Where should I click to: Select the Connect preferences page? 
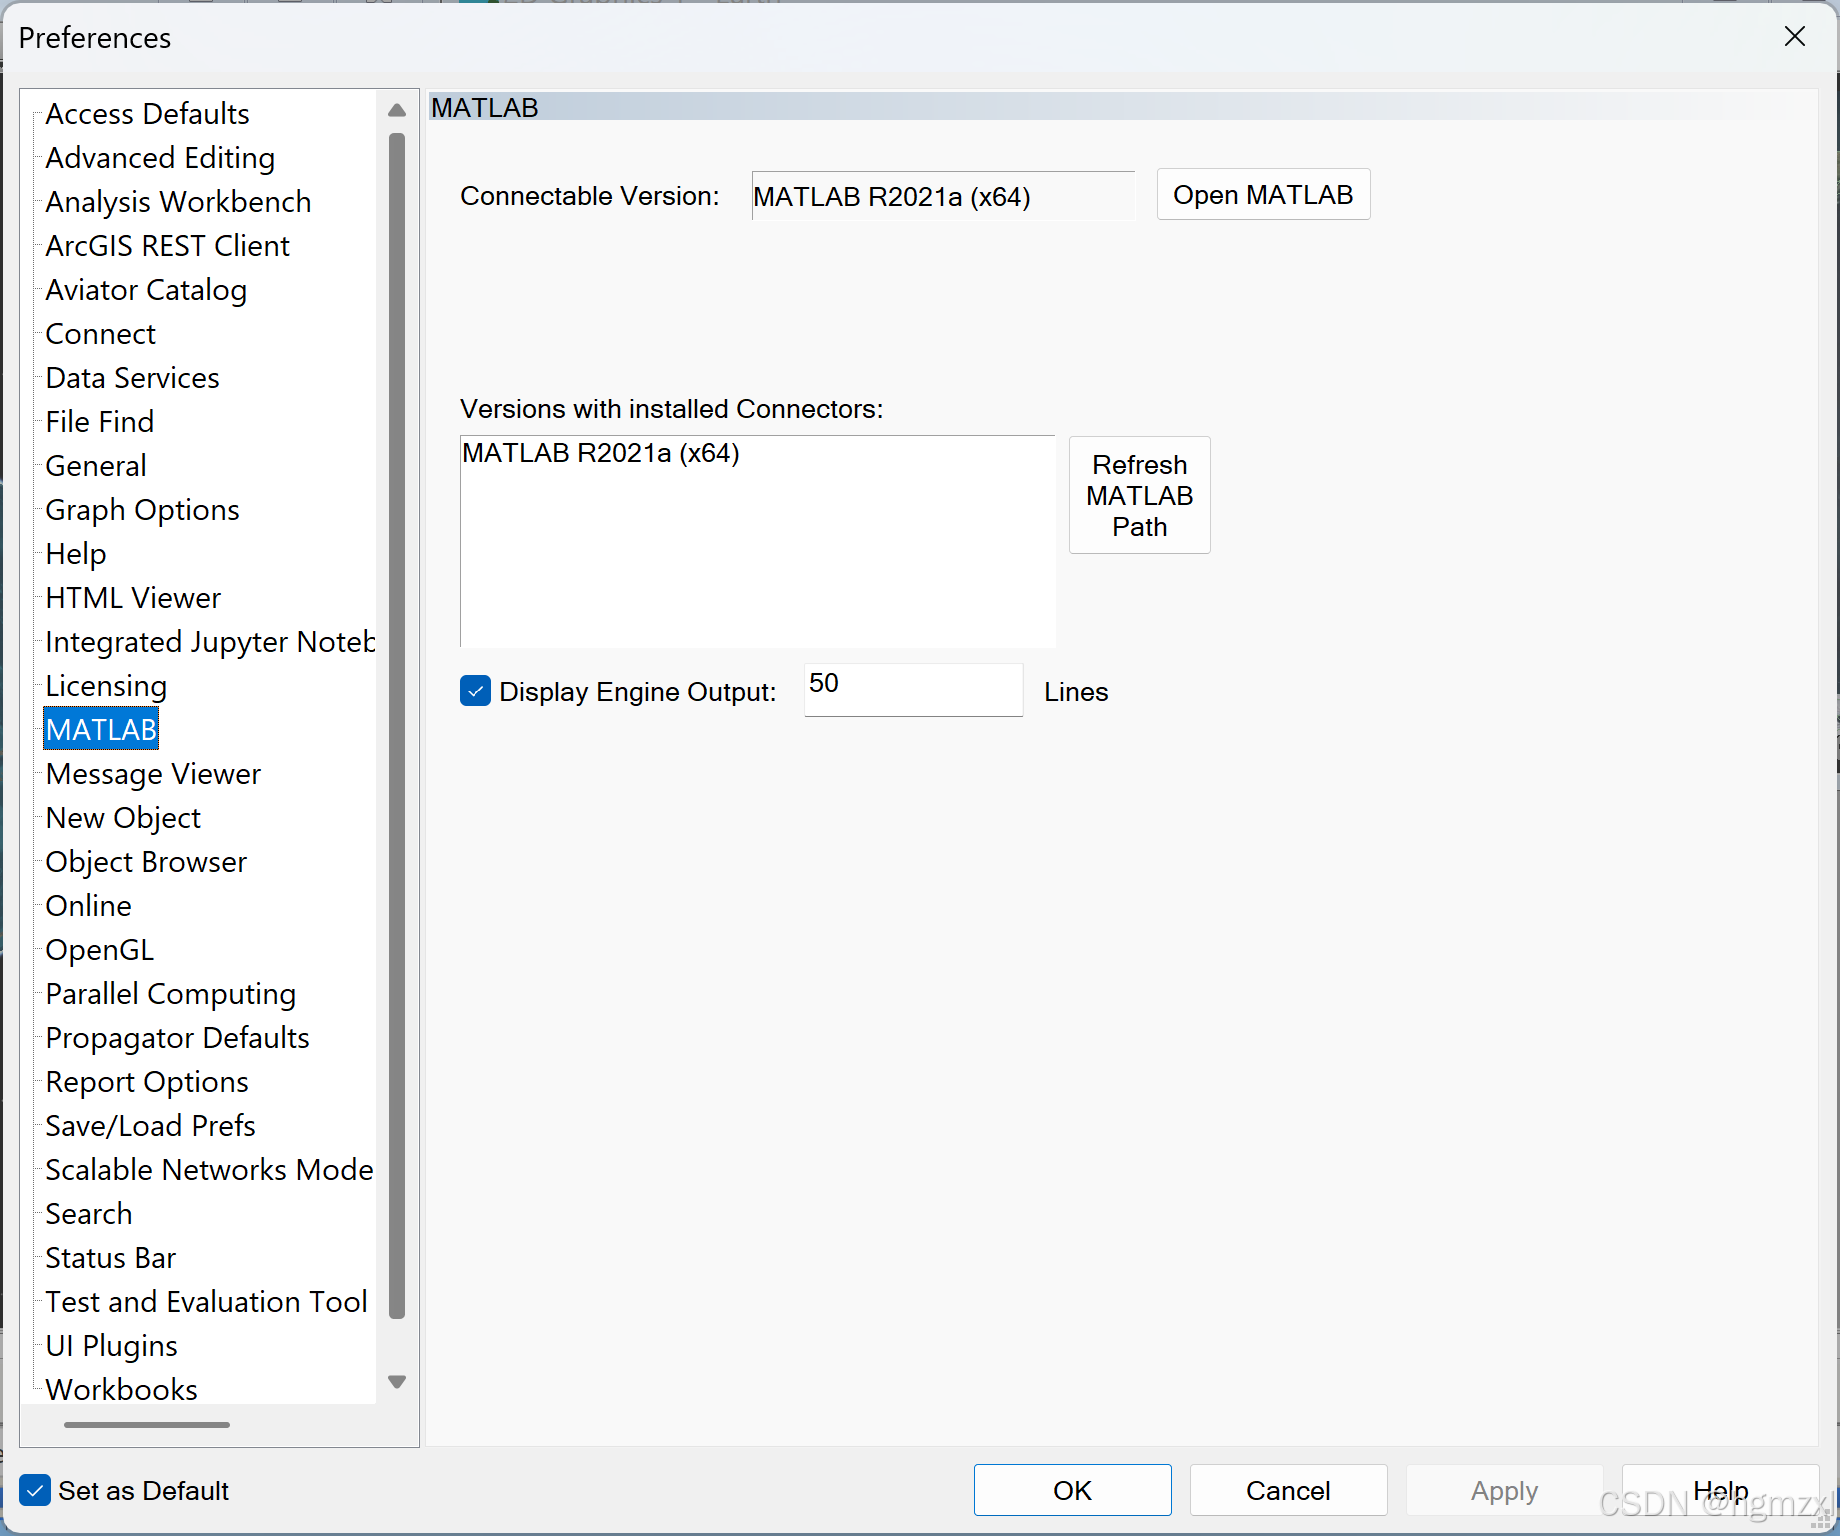[x=100, y=334]
